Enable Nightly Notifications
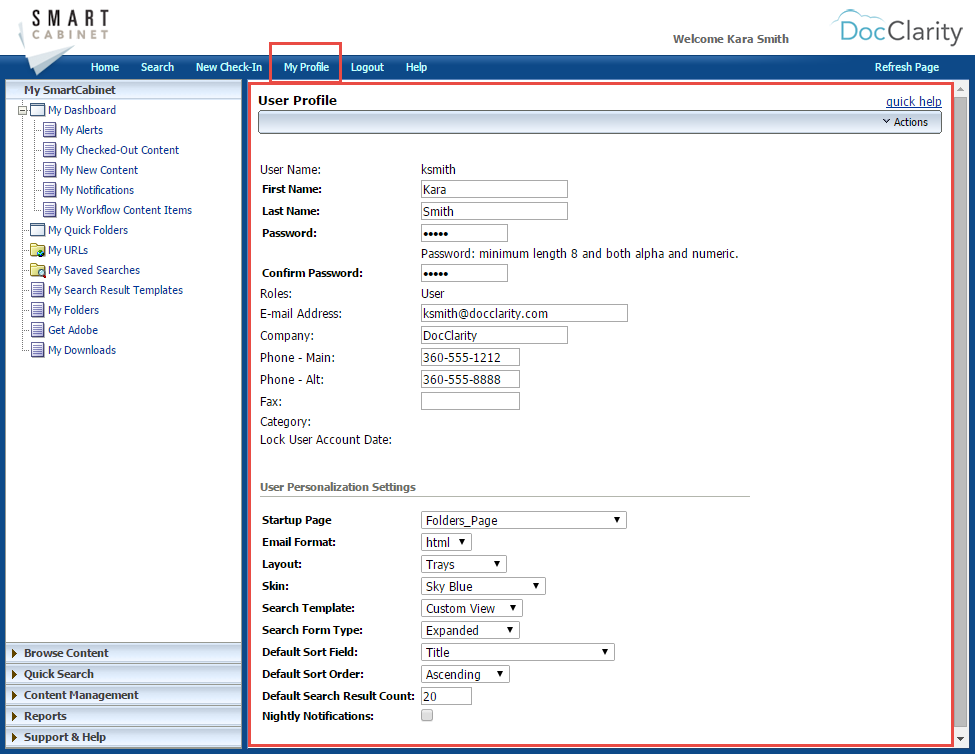Screen dimensions: 975x754 coord(427,715)
